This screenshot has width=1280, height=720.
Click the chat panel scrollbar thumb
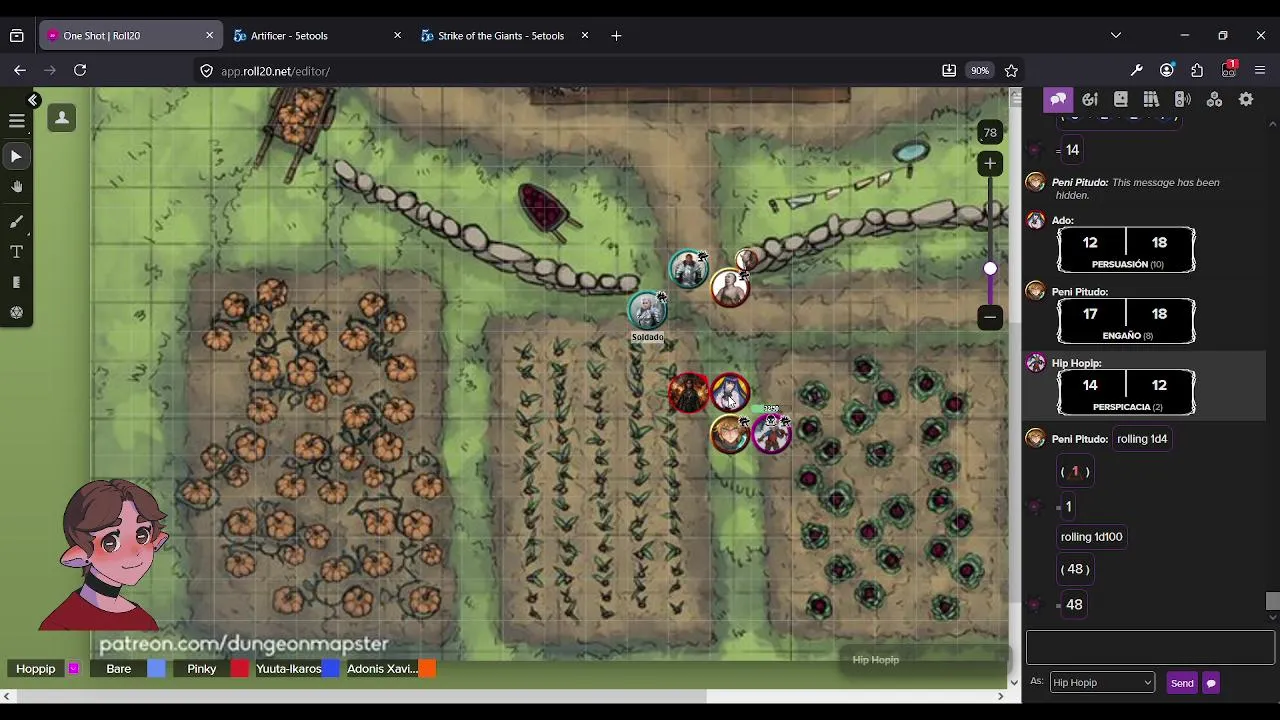(1272, 600)
